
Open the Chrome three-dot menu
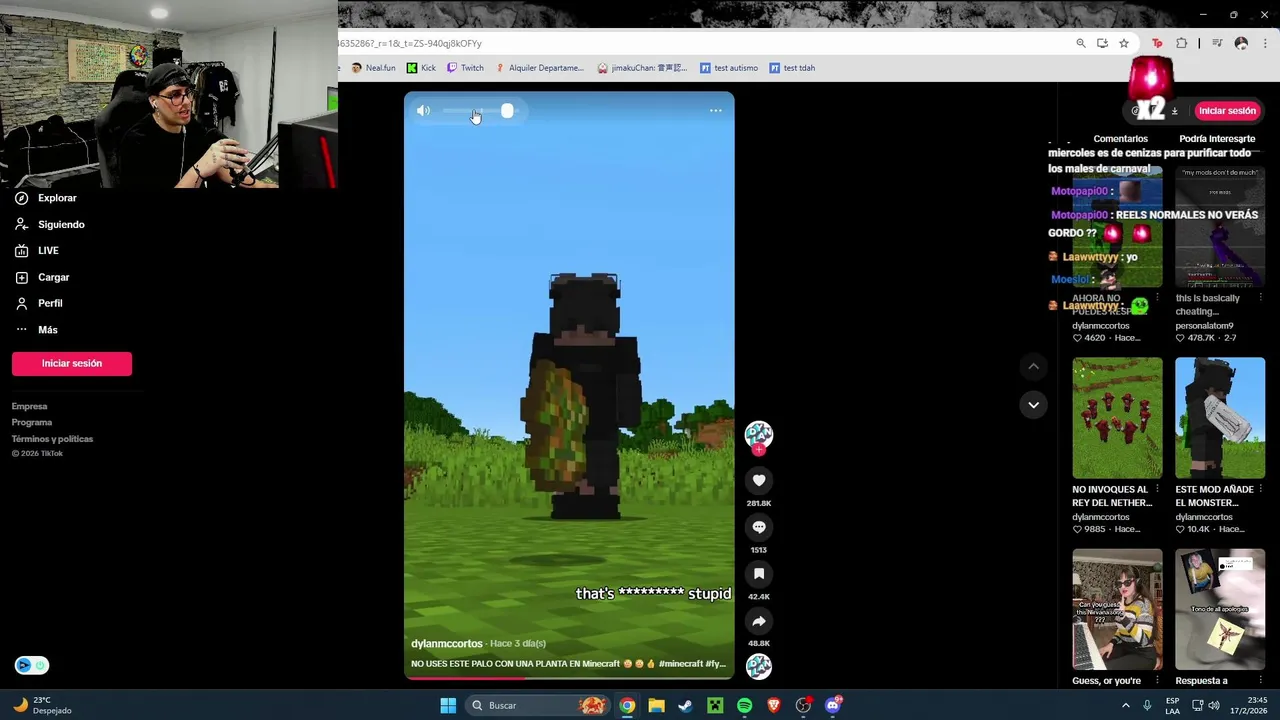pos(1265,43)
